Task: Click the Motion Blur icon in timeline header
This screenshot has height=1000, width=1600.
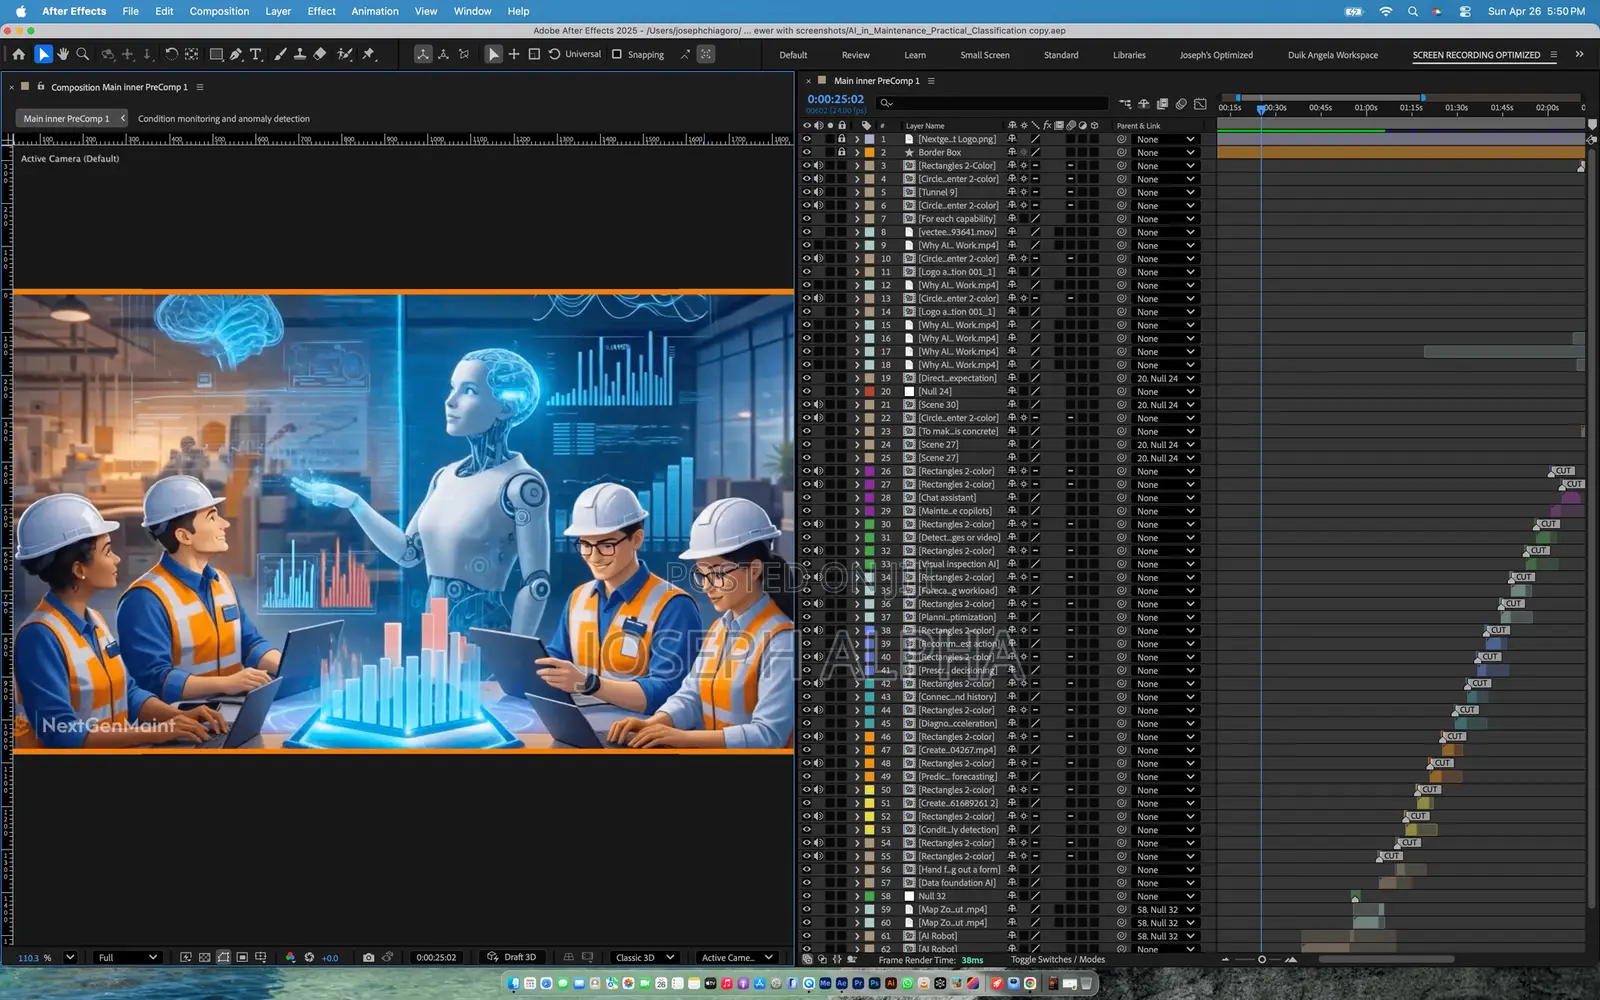Action: tap(1181, 103)
